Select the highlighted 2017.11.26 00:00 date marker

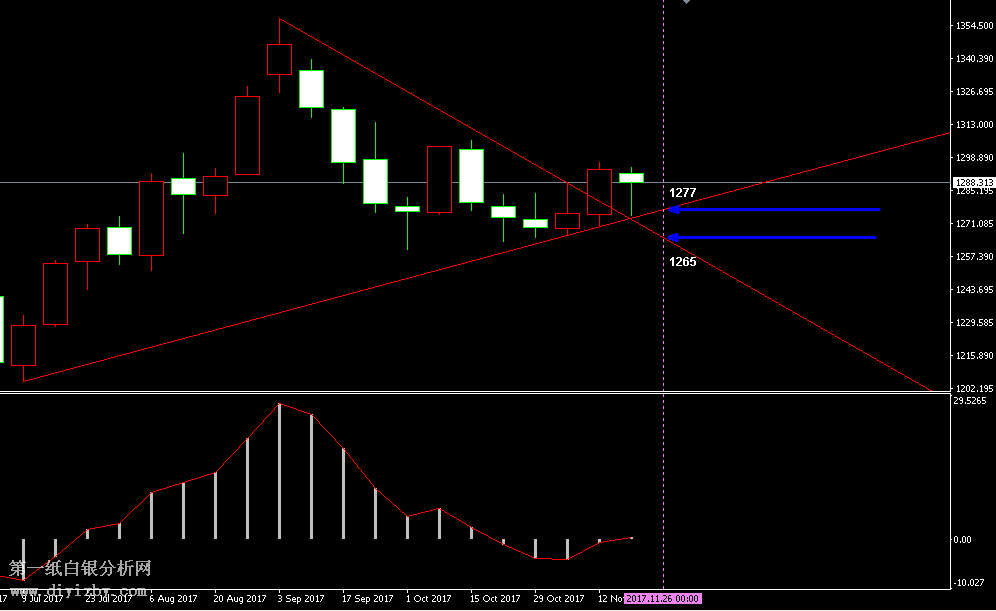pyautogui.click(x=663, y=598)
